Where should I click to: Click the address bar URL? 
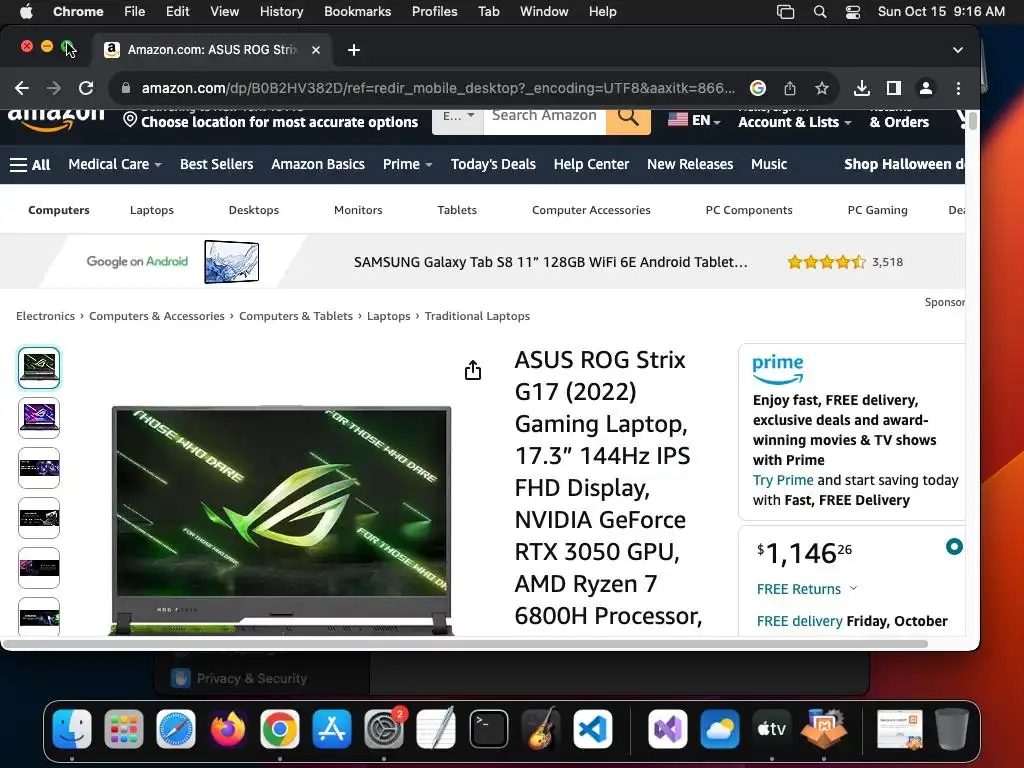coord(438,88)
